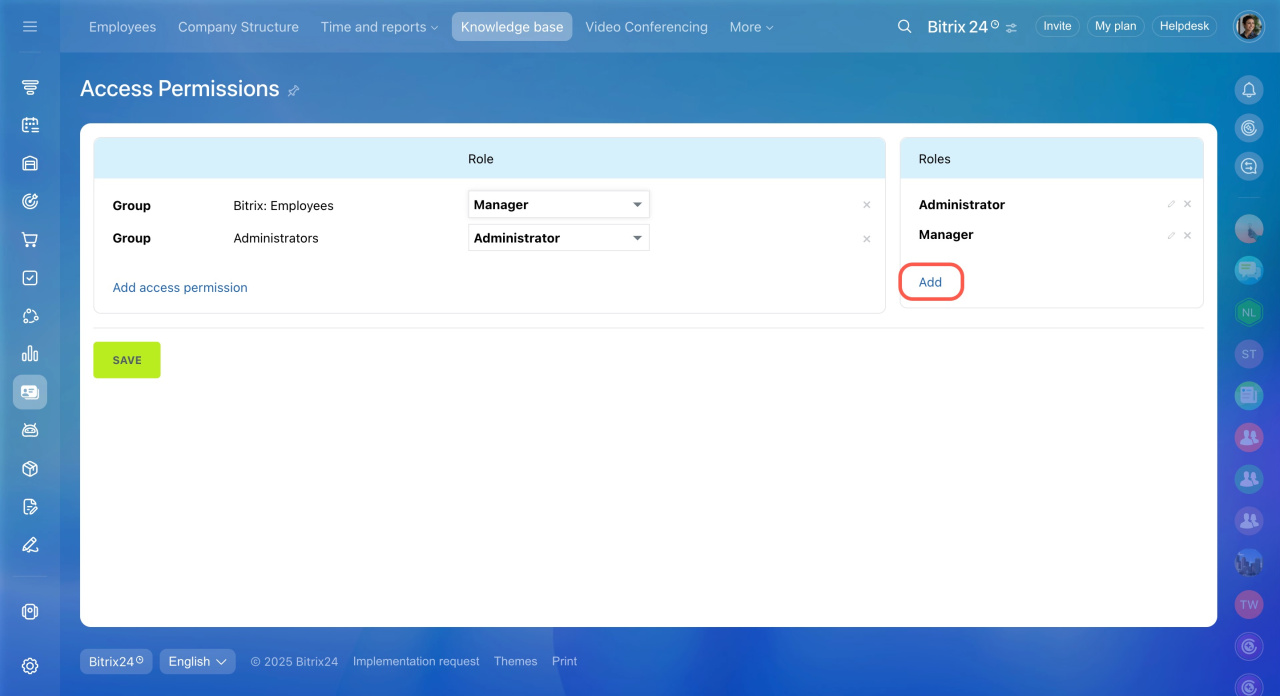This screenshot has height=696, width=1280.
Task: Delete the Manager role
Action: 1187,236
